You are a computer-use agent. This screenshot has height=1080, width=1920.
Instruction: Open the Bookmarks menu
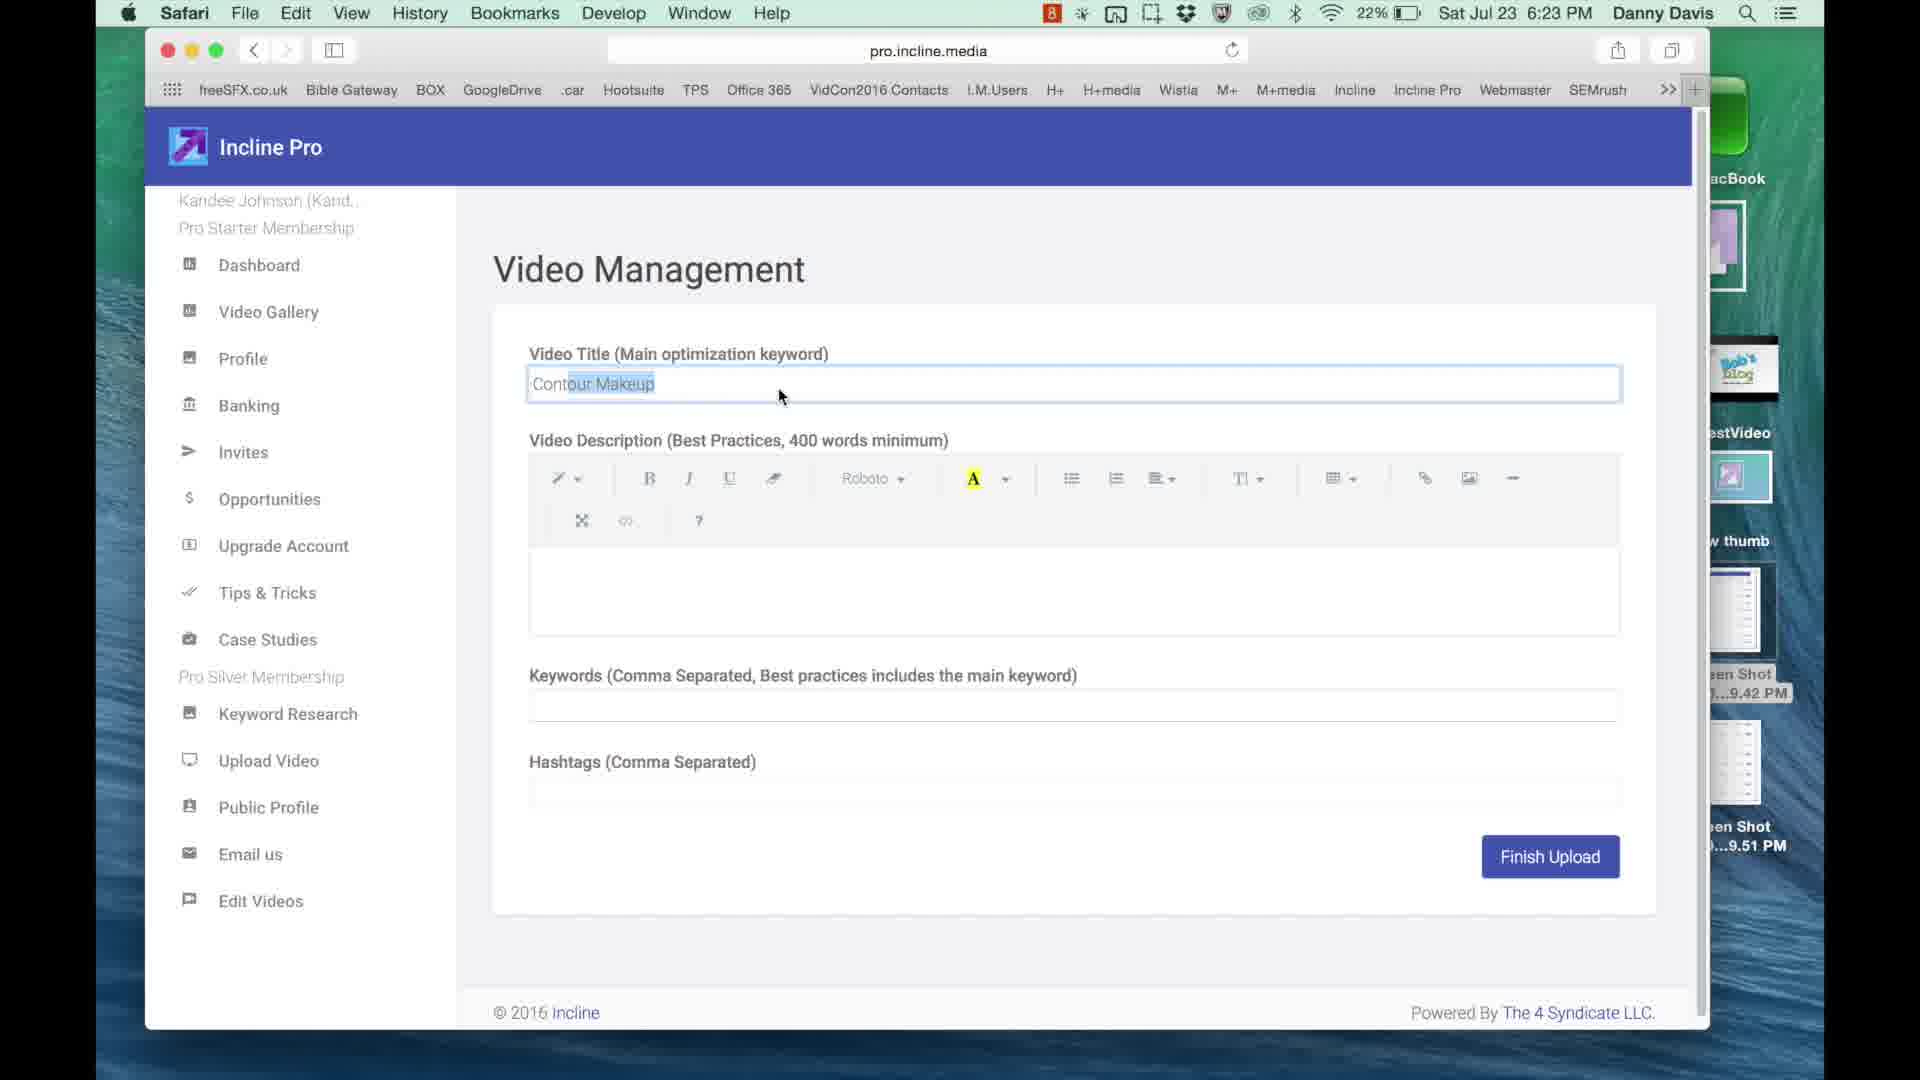514,13
